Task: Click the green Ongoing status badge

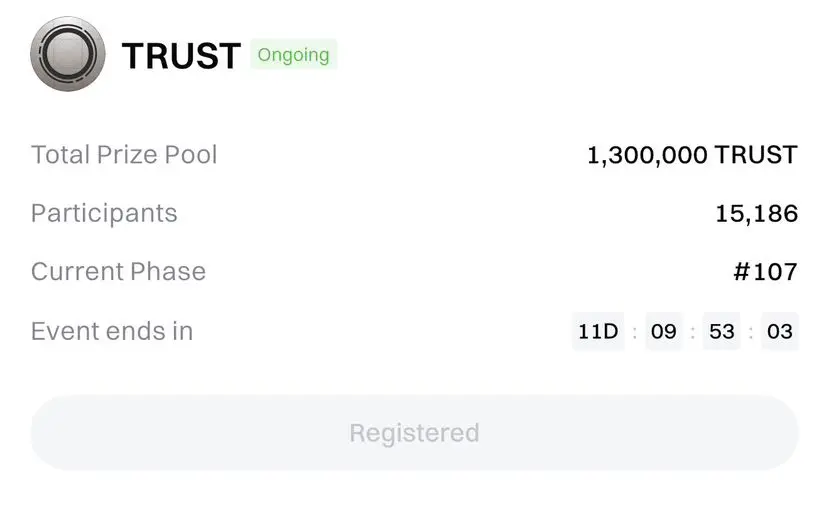Action: pos(294,55)
